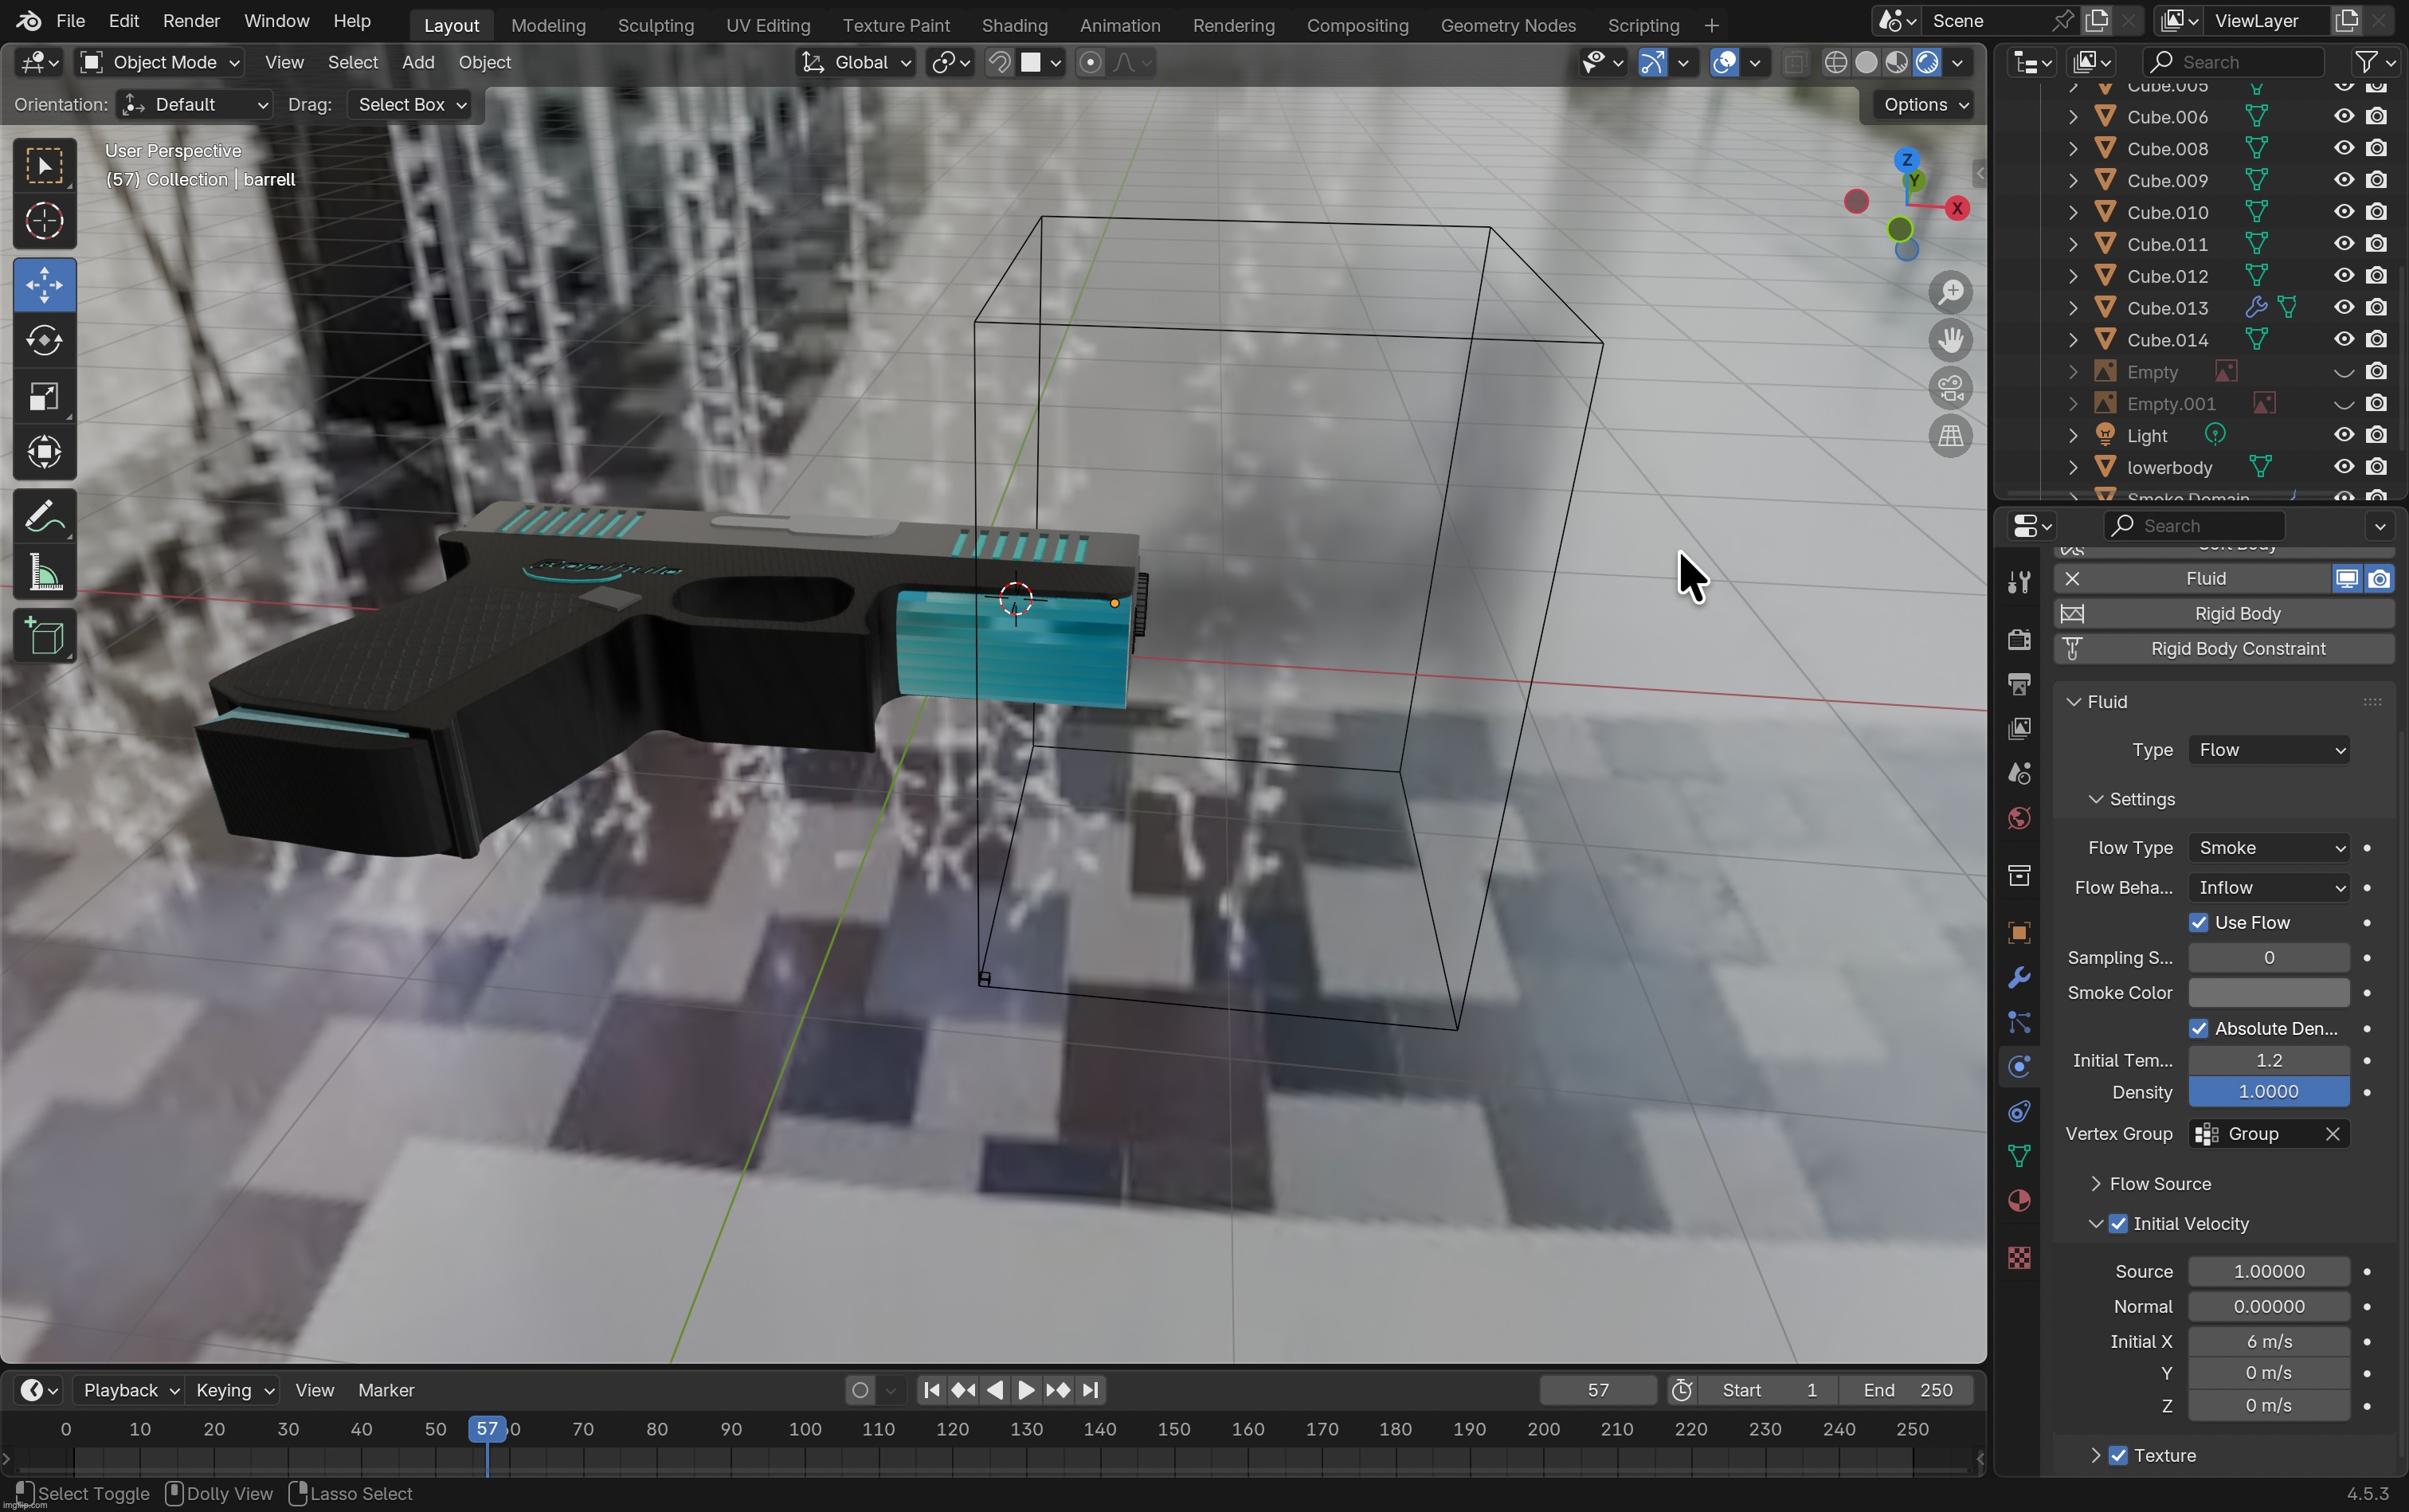Disable the Initial Velocity checkbox
The image size is (2409, 1512).
tap(2118, 1224)
